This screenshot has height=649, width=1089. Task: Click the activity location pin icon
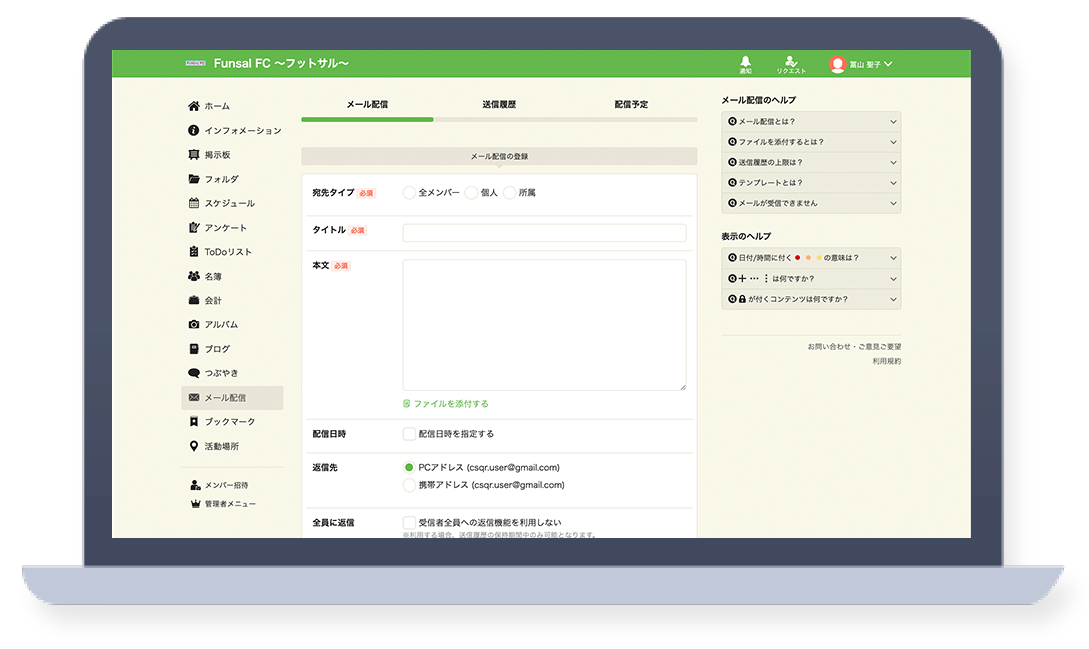[194, 446]
